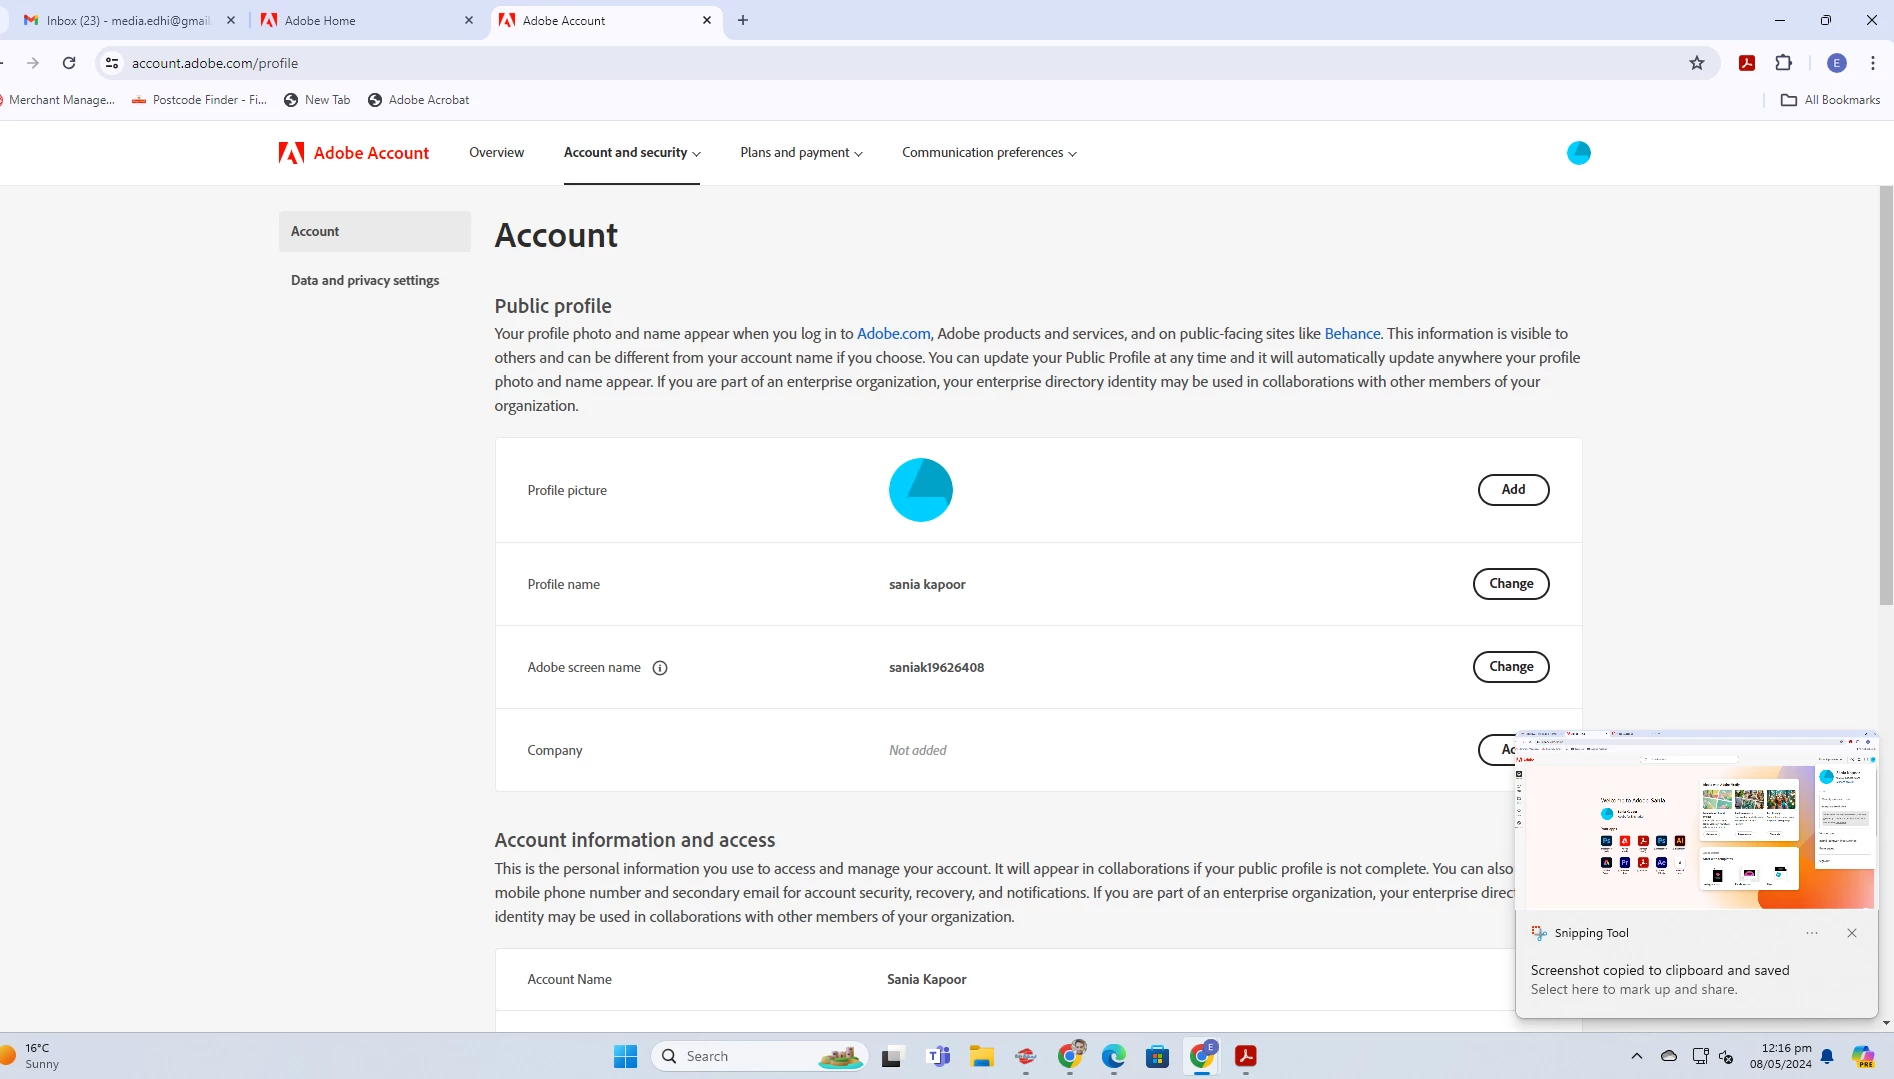Switch to the Gmail Inbox tab

[x=128, y=20]
